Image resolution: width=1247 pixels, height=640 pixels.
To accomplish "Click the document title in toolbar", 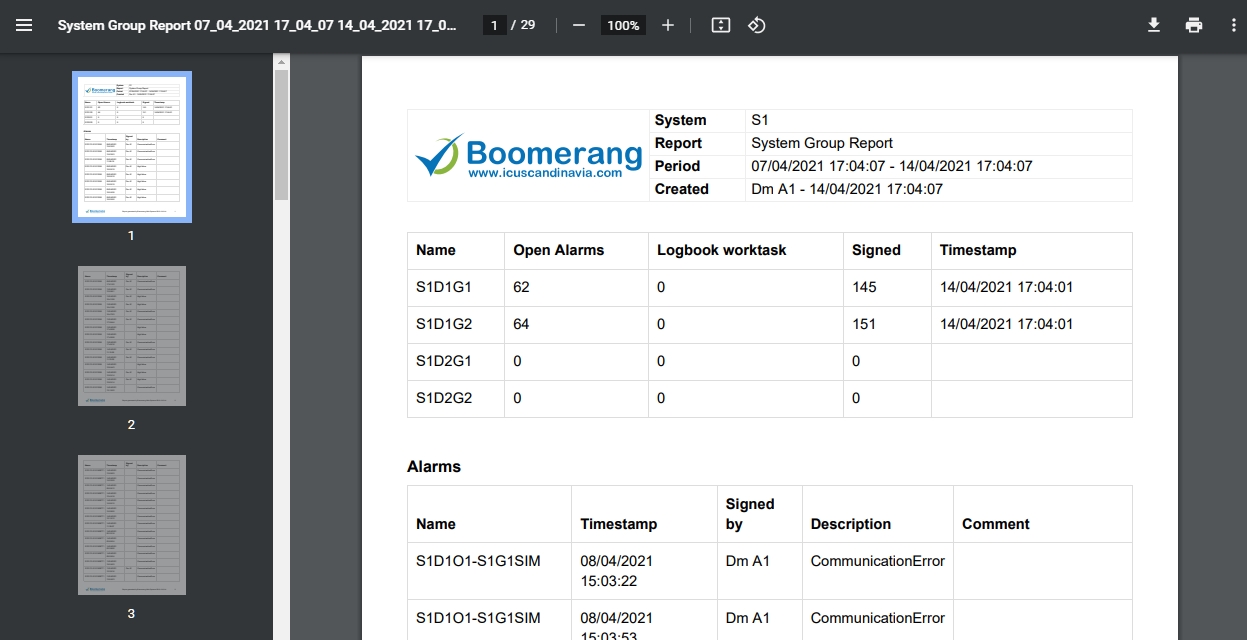I will click(257, 25).
